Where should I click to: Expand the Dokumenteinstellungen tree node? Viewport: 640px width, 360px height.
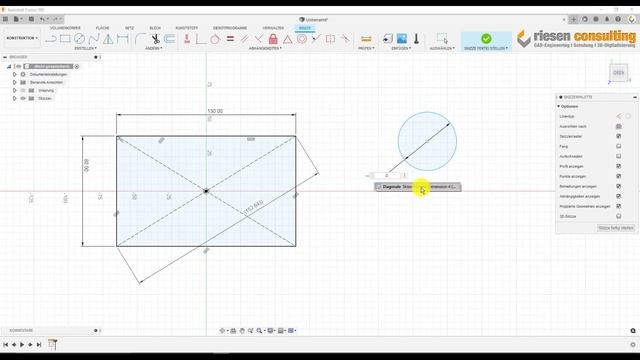click(x=15, y=74)
